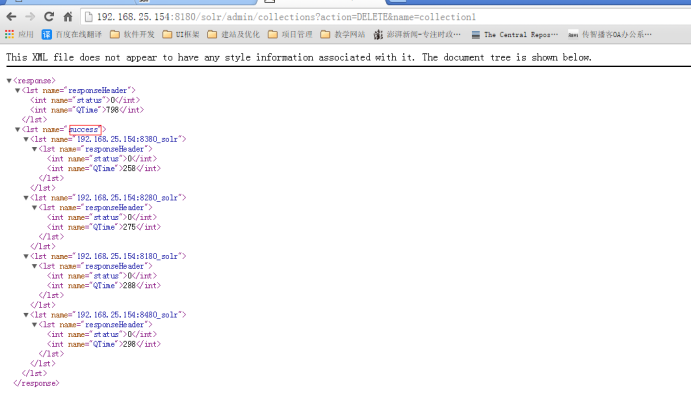The image size is (691, 417).
Task: Open the 澎湃新闻 bookmark
Action: pyautogui.click(x=417, y=34)
